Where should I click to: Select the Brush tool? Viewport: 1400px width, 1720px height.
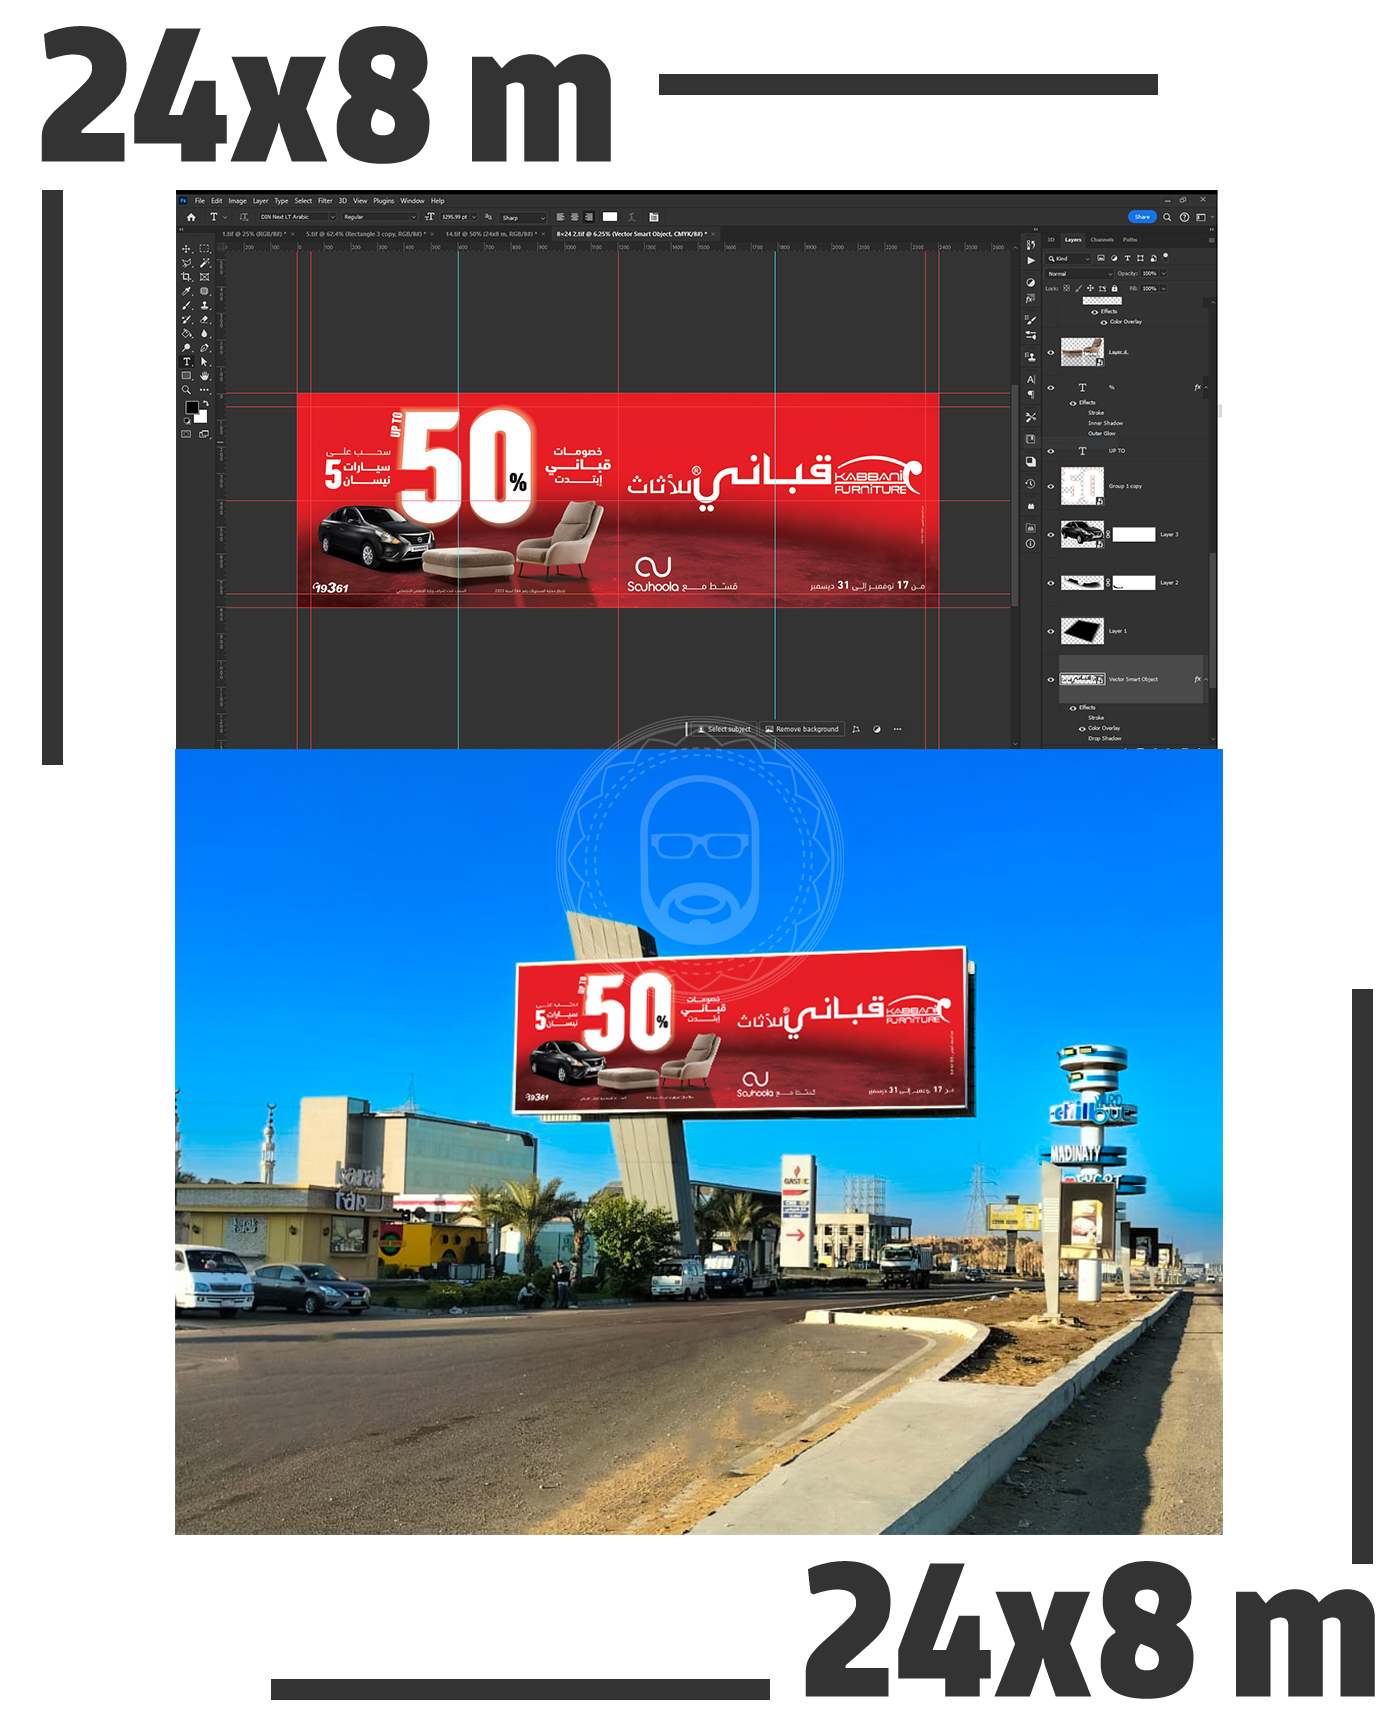186,306
